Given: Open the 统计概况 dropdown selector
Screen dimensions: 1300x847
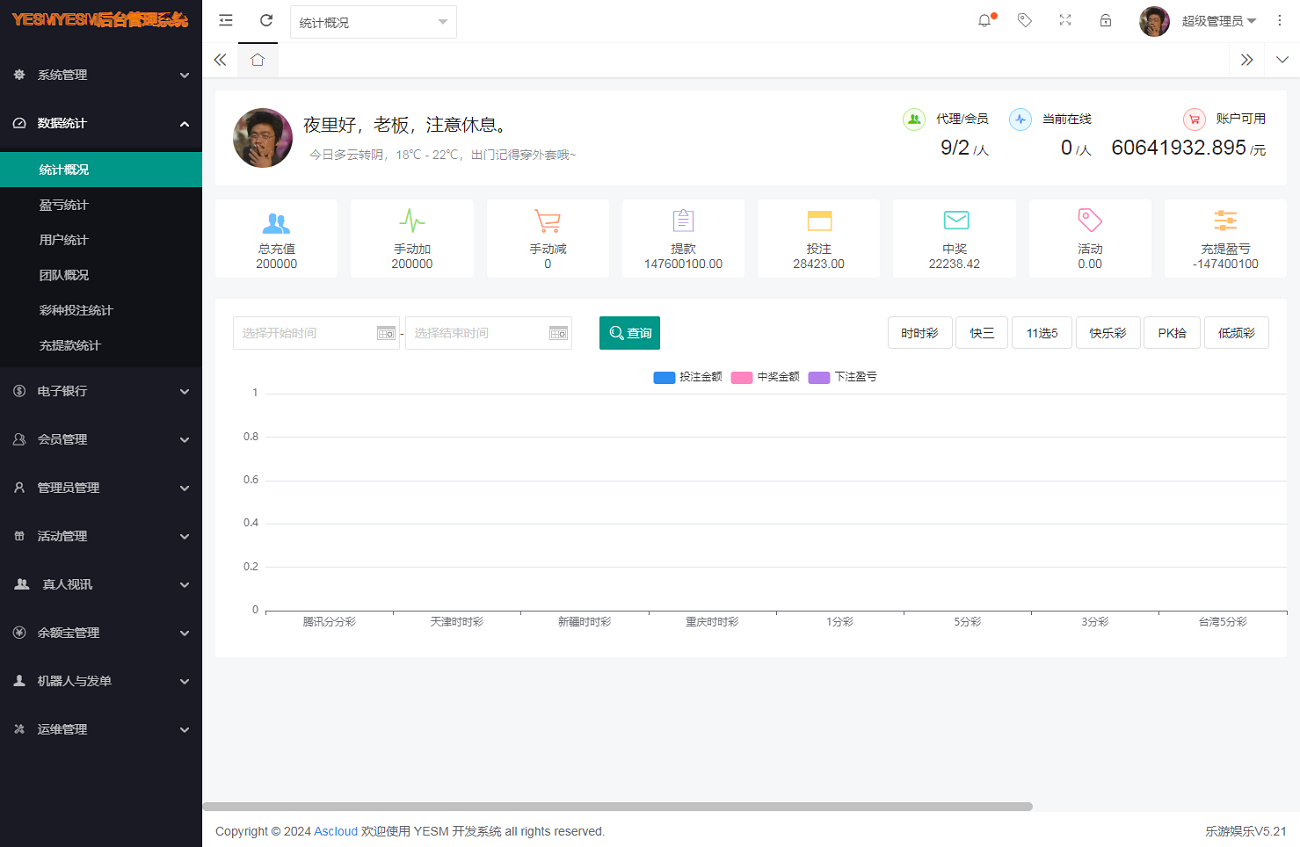Looking at the screenshot, I should coord(373,22).
